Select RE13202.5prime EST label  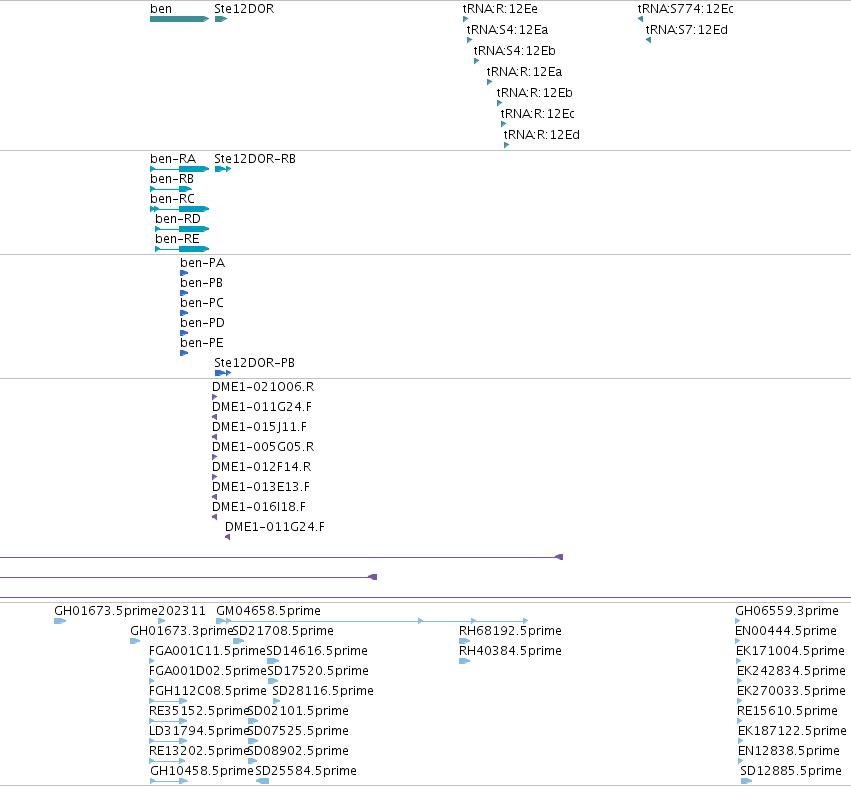click(199, 751)
